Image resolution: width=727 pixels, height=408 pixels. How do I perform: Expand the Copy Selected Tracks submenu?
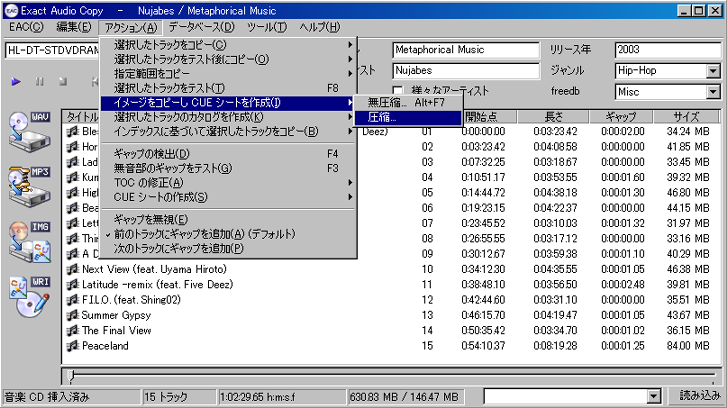[229, 45]
